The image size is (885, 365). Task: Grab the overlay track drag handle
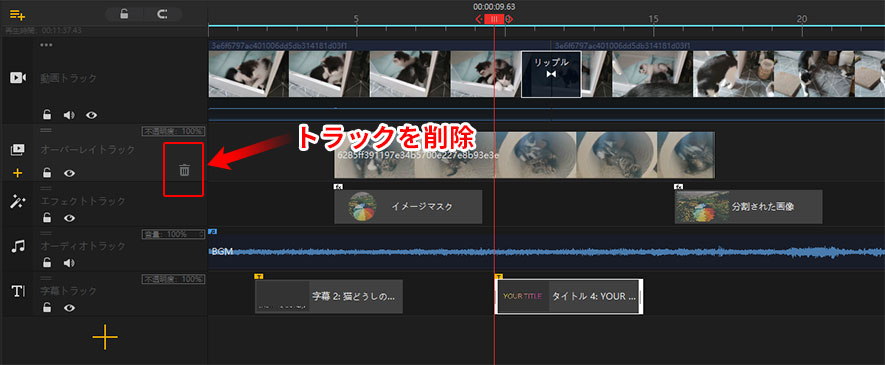46,129
